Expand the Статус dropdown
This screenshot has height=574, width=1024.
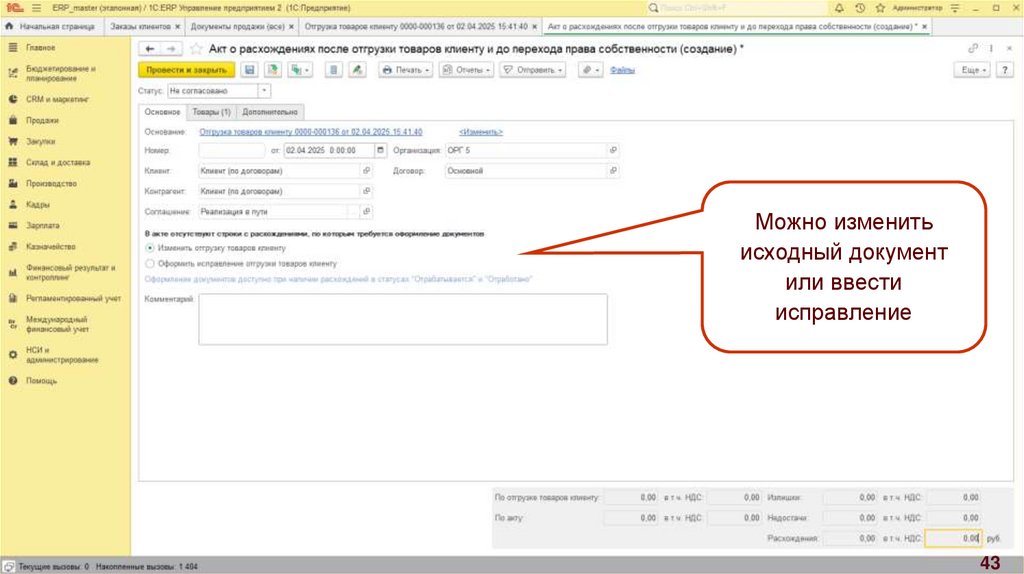click(263, 91)
